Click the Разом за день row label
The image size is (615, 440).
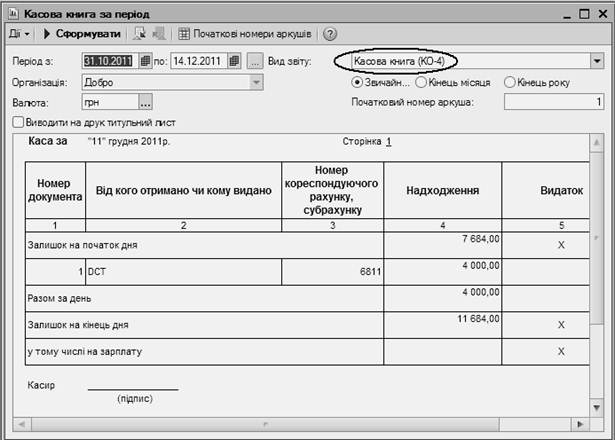(59, 298)
